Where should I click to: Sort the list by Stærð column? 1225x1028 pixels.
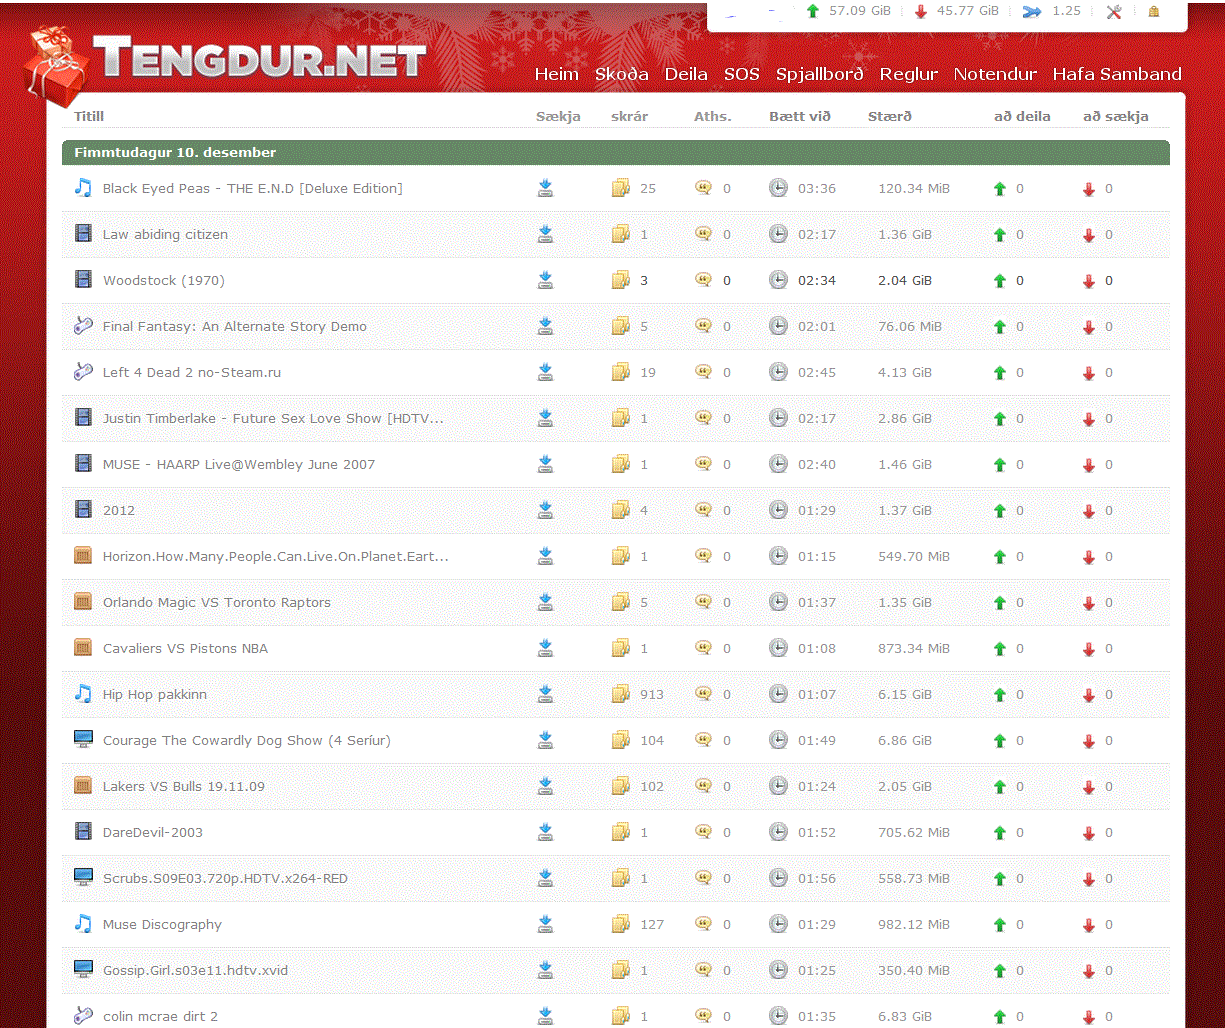[889, 116]
